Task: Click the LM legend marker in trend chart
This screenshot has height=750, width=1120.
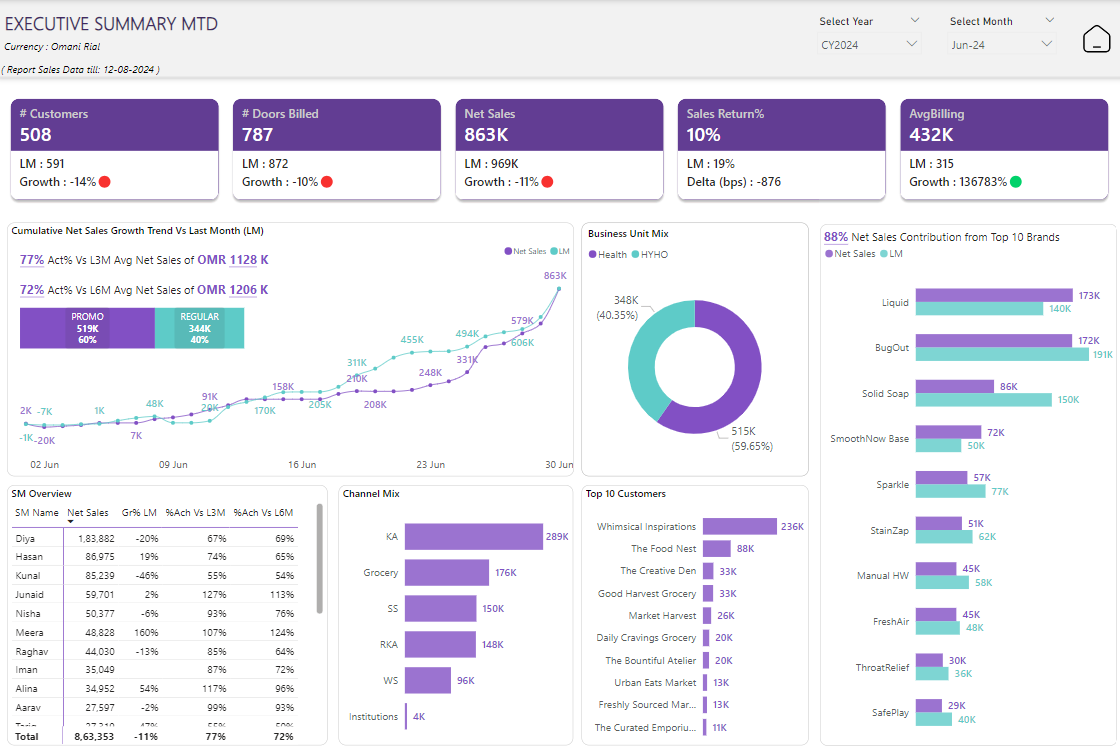Action: tap(554, 251)
